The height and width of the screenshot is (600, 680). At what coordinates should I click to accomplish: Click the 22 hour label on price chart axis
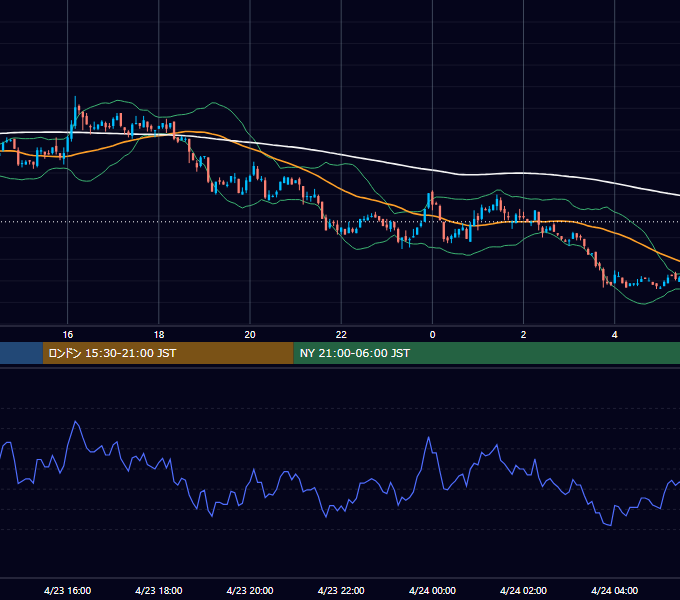click(x=341, y=335)
